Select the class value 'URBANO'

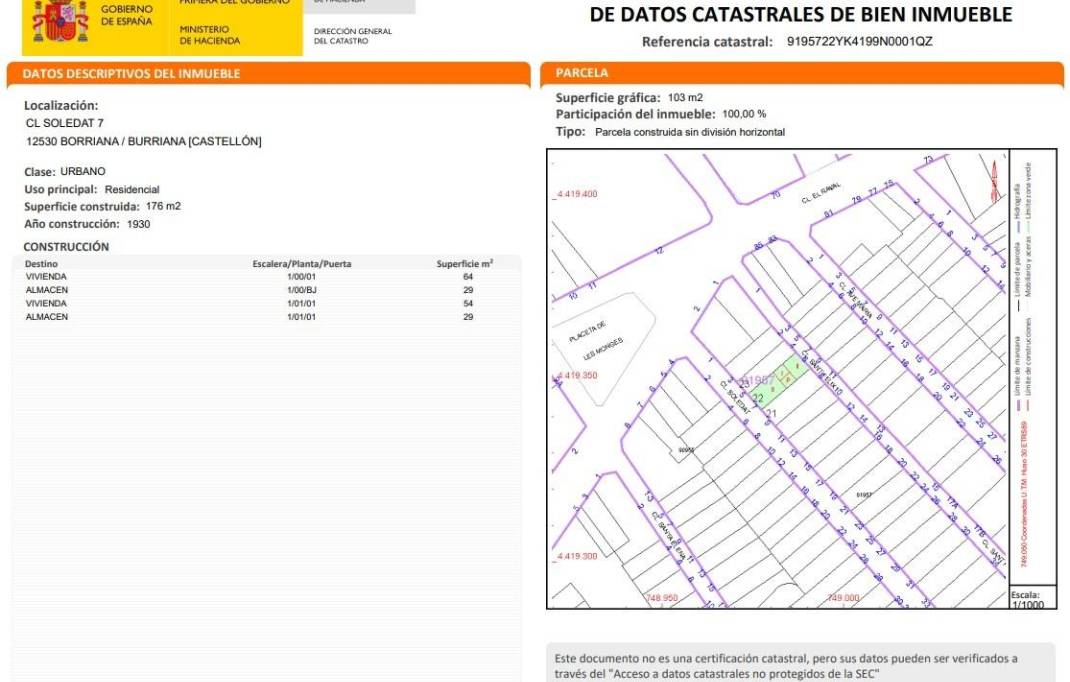pyautogui.click(x=83, y=171)
